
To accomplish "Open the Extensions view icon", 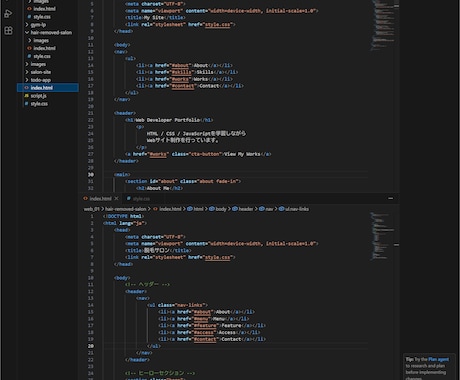I will coord(8,31).
